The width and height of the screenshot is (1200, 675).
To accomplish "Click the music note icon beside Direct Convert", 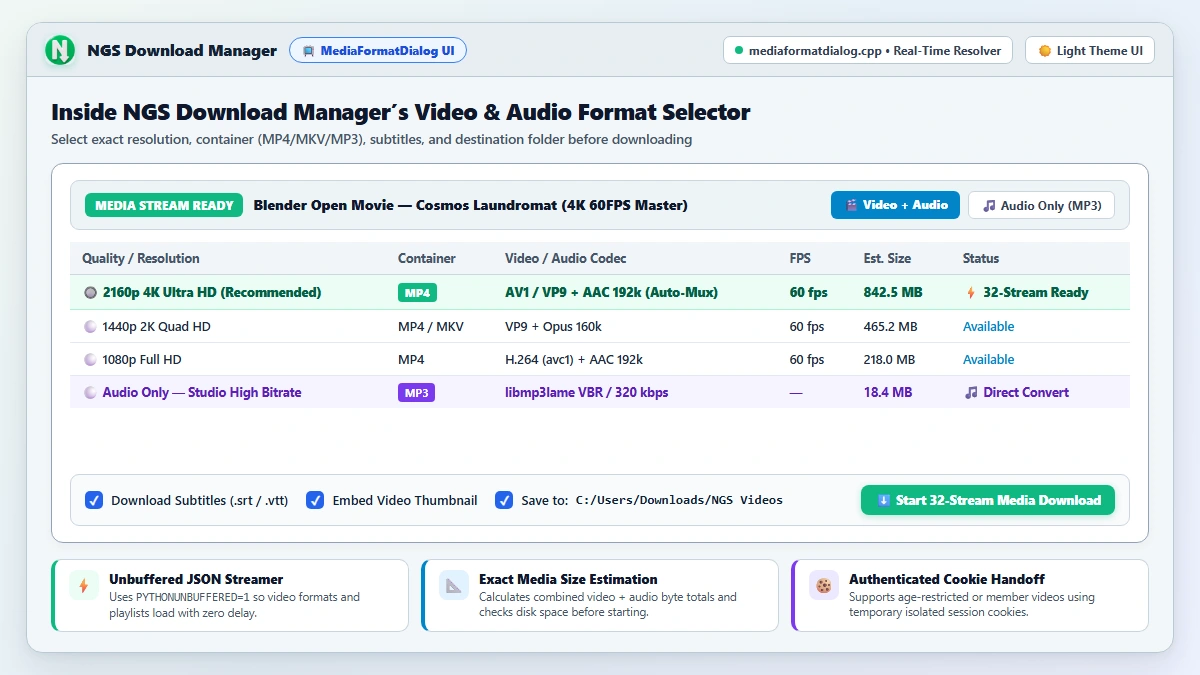I will (971, 393).
